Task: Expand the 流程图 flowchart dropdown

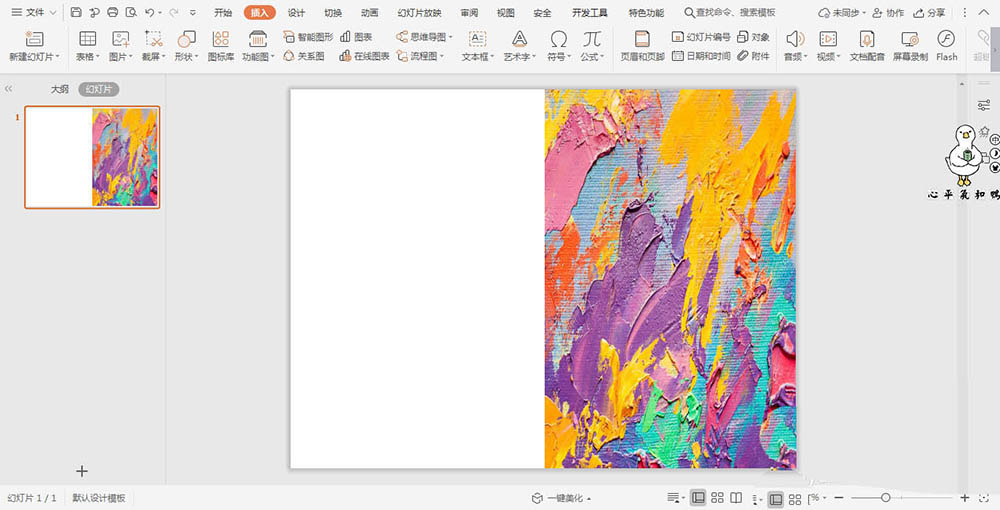Action: point(441,56)
